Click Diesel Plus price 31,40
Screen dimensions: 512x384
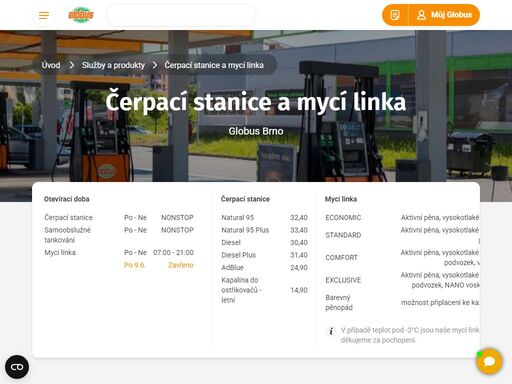pos(299,255)
